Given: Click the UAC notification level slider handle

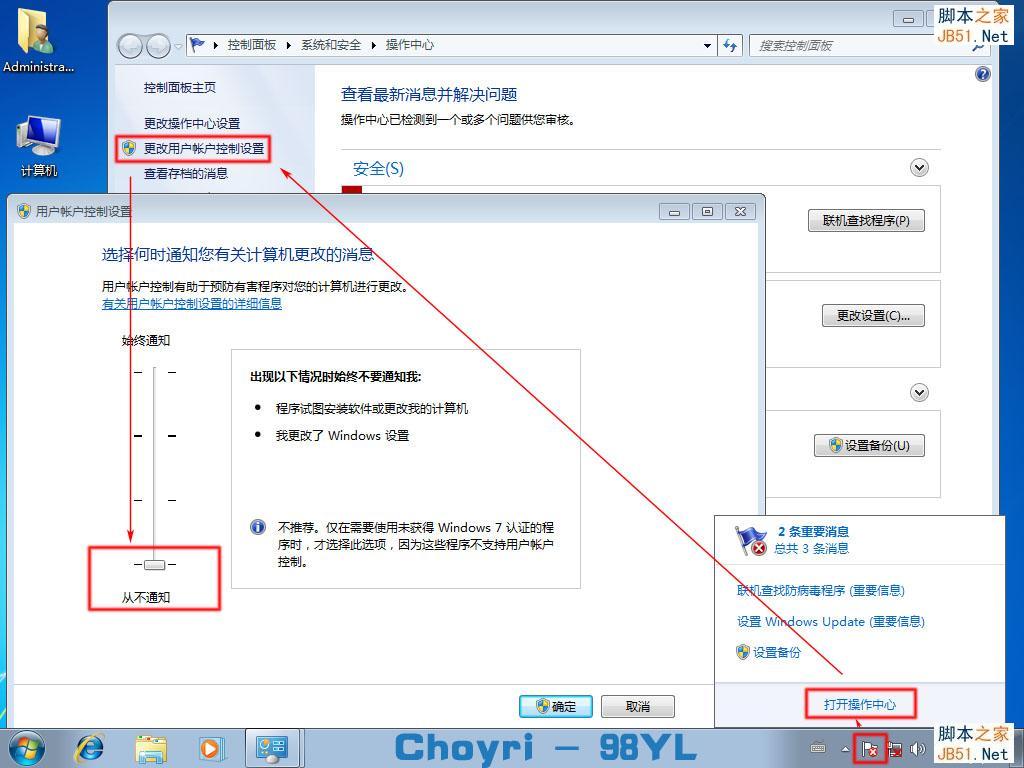Looking at the screenshot, I should [154, 565].
